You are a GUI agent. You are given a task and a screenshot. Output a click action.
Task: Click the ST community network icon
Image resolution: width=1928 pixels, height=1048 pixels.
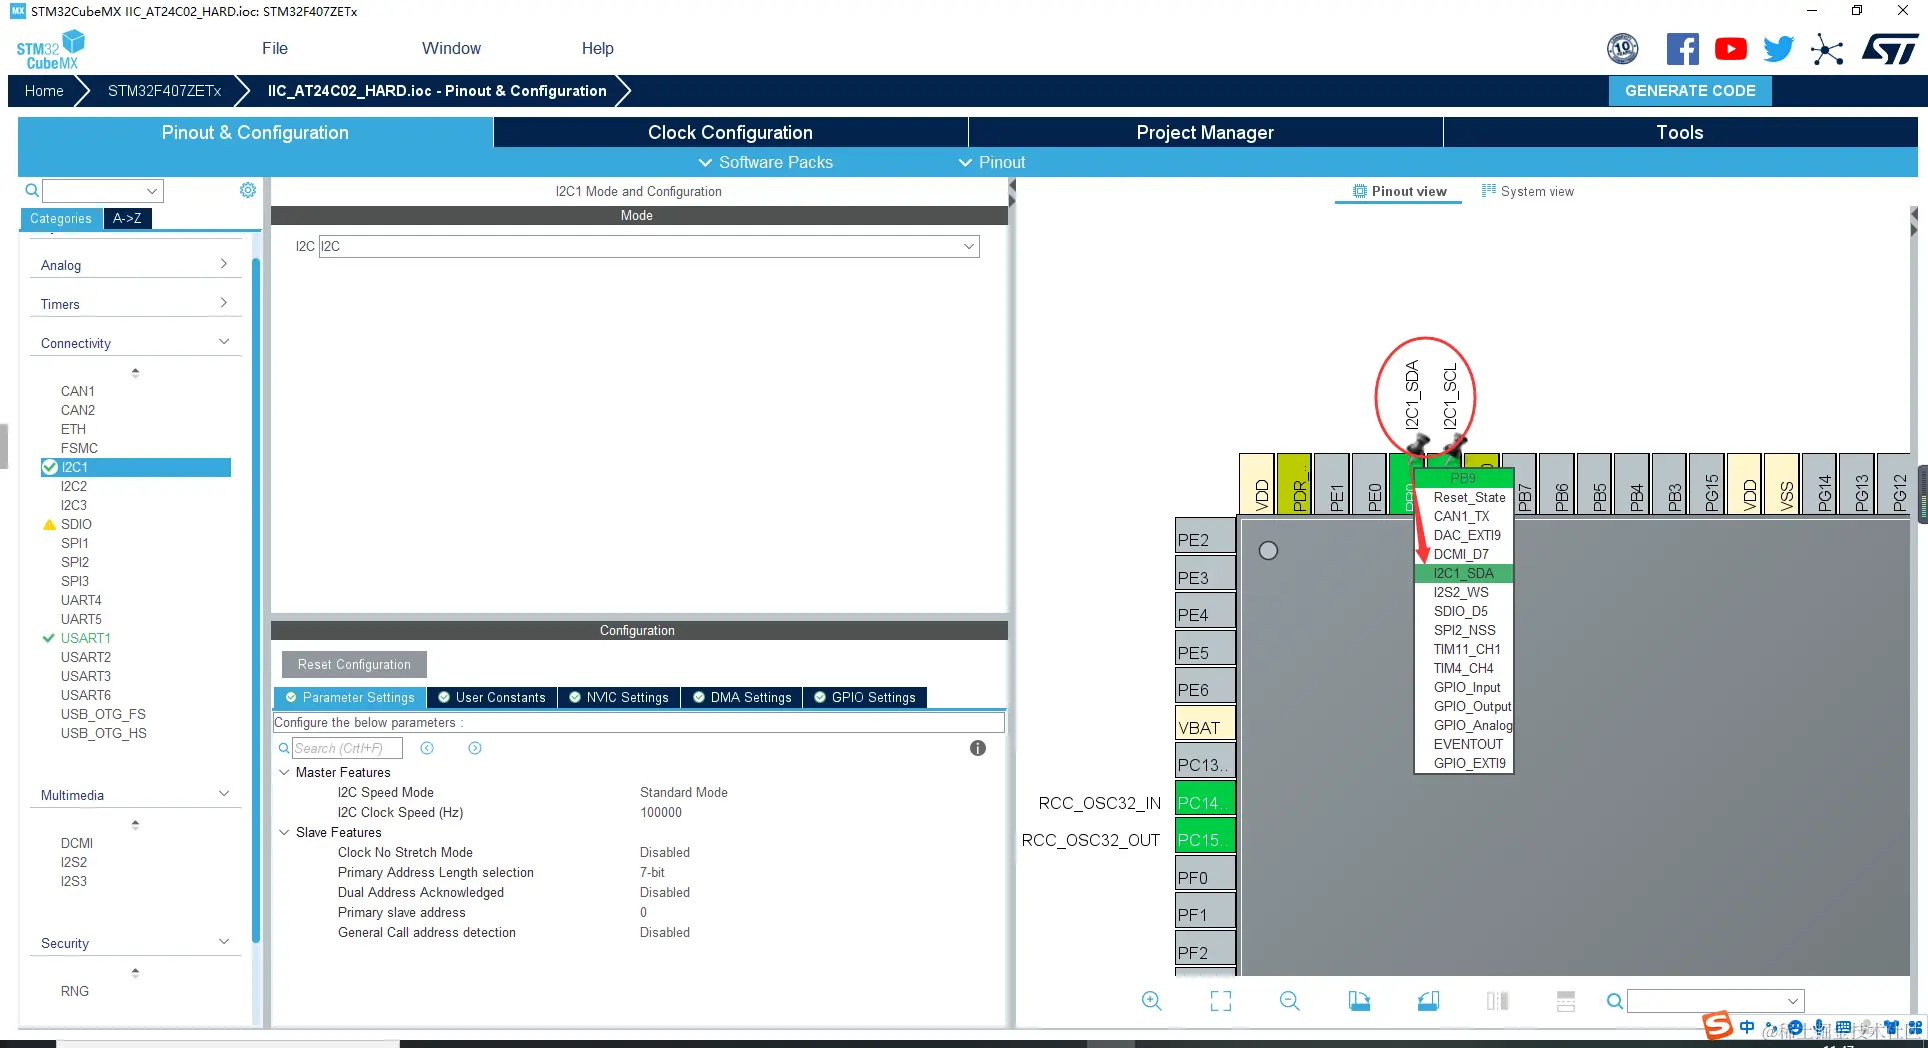pyautogui.click(x=1827, y=49)
